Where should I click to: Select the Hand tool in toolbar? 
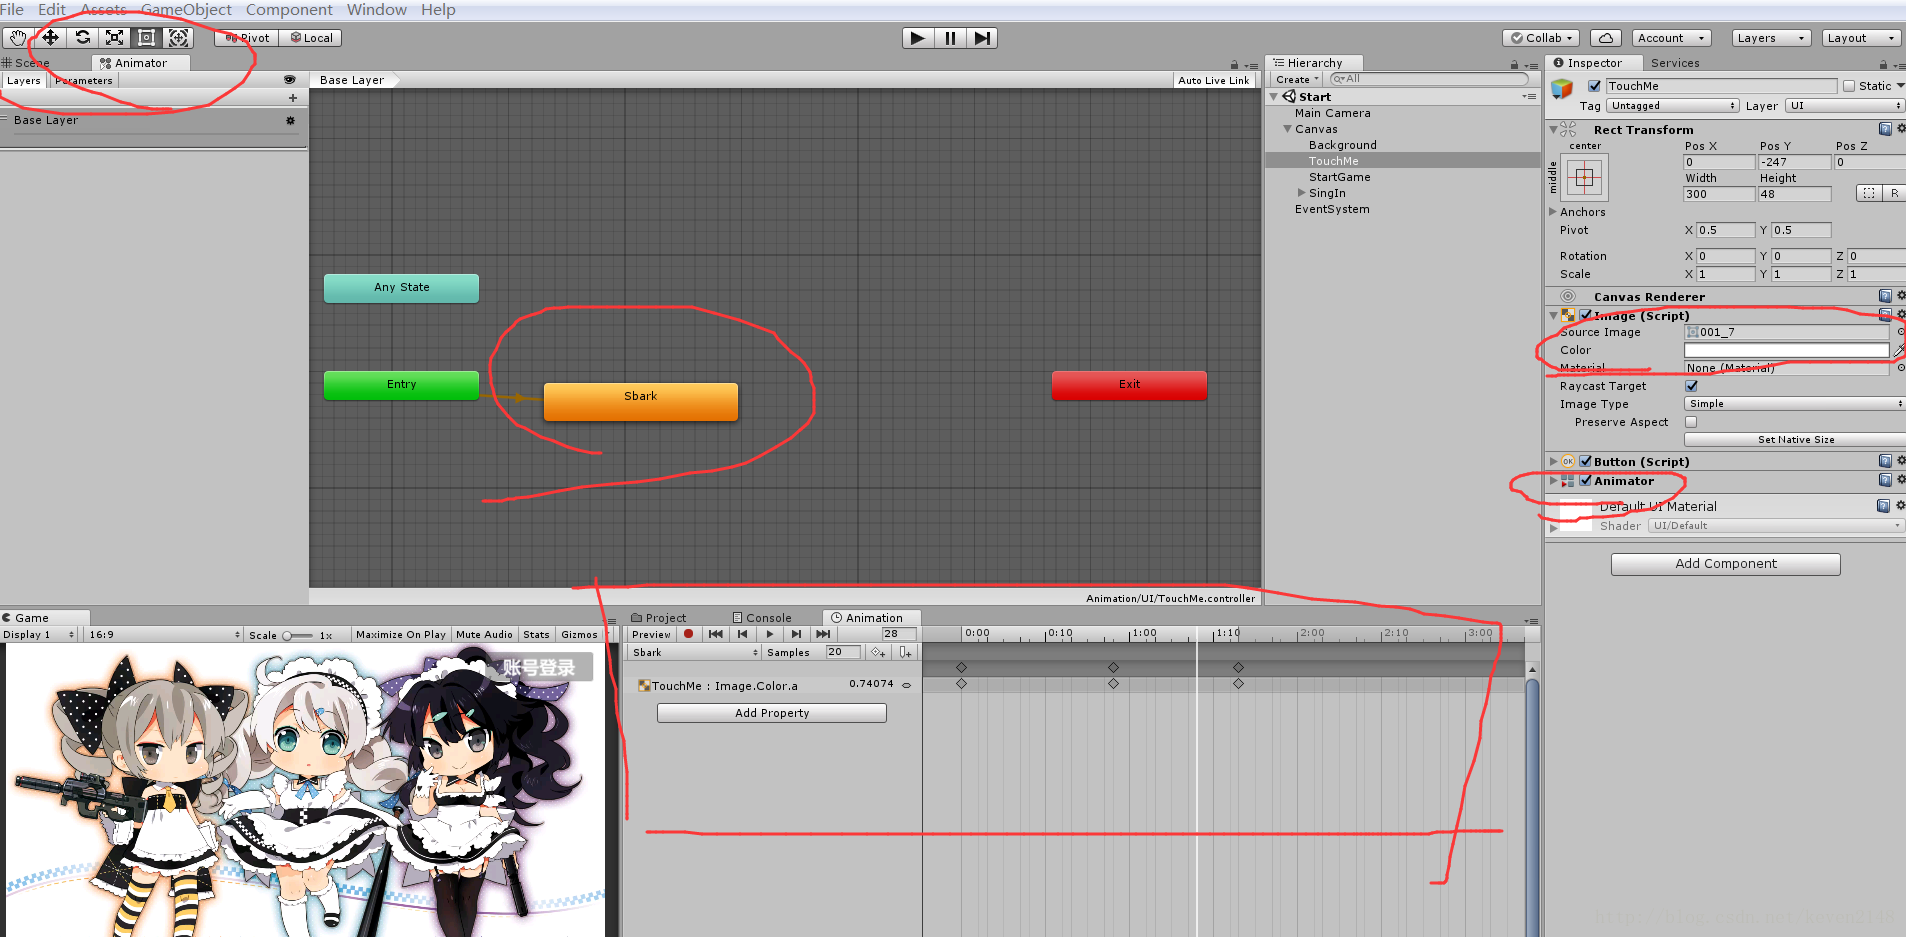coord(18,38)
